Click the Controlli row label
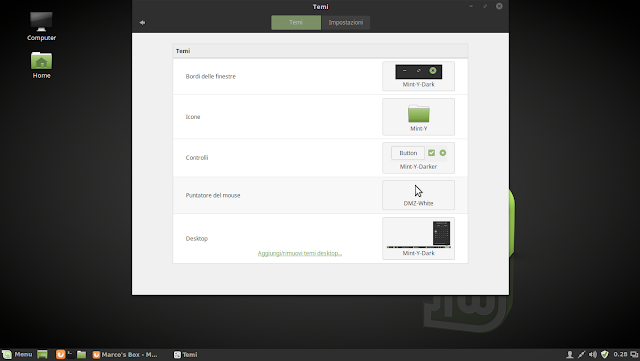Viewport: 640px width, 361px height. [x=197, y=158]
